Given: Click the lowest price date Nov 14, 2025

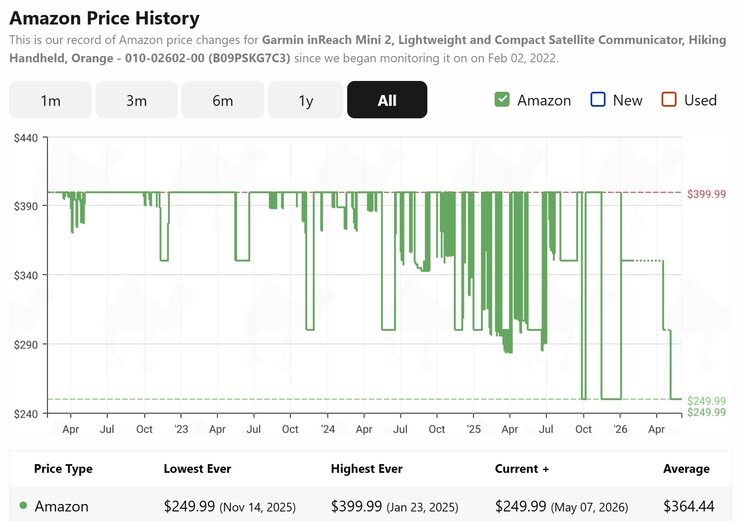Looking at the screenshot, I should pyautogui.click(x=257, y=507).
